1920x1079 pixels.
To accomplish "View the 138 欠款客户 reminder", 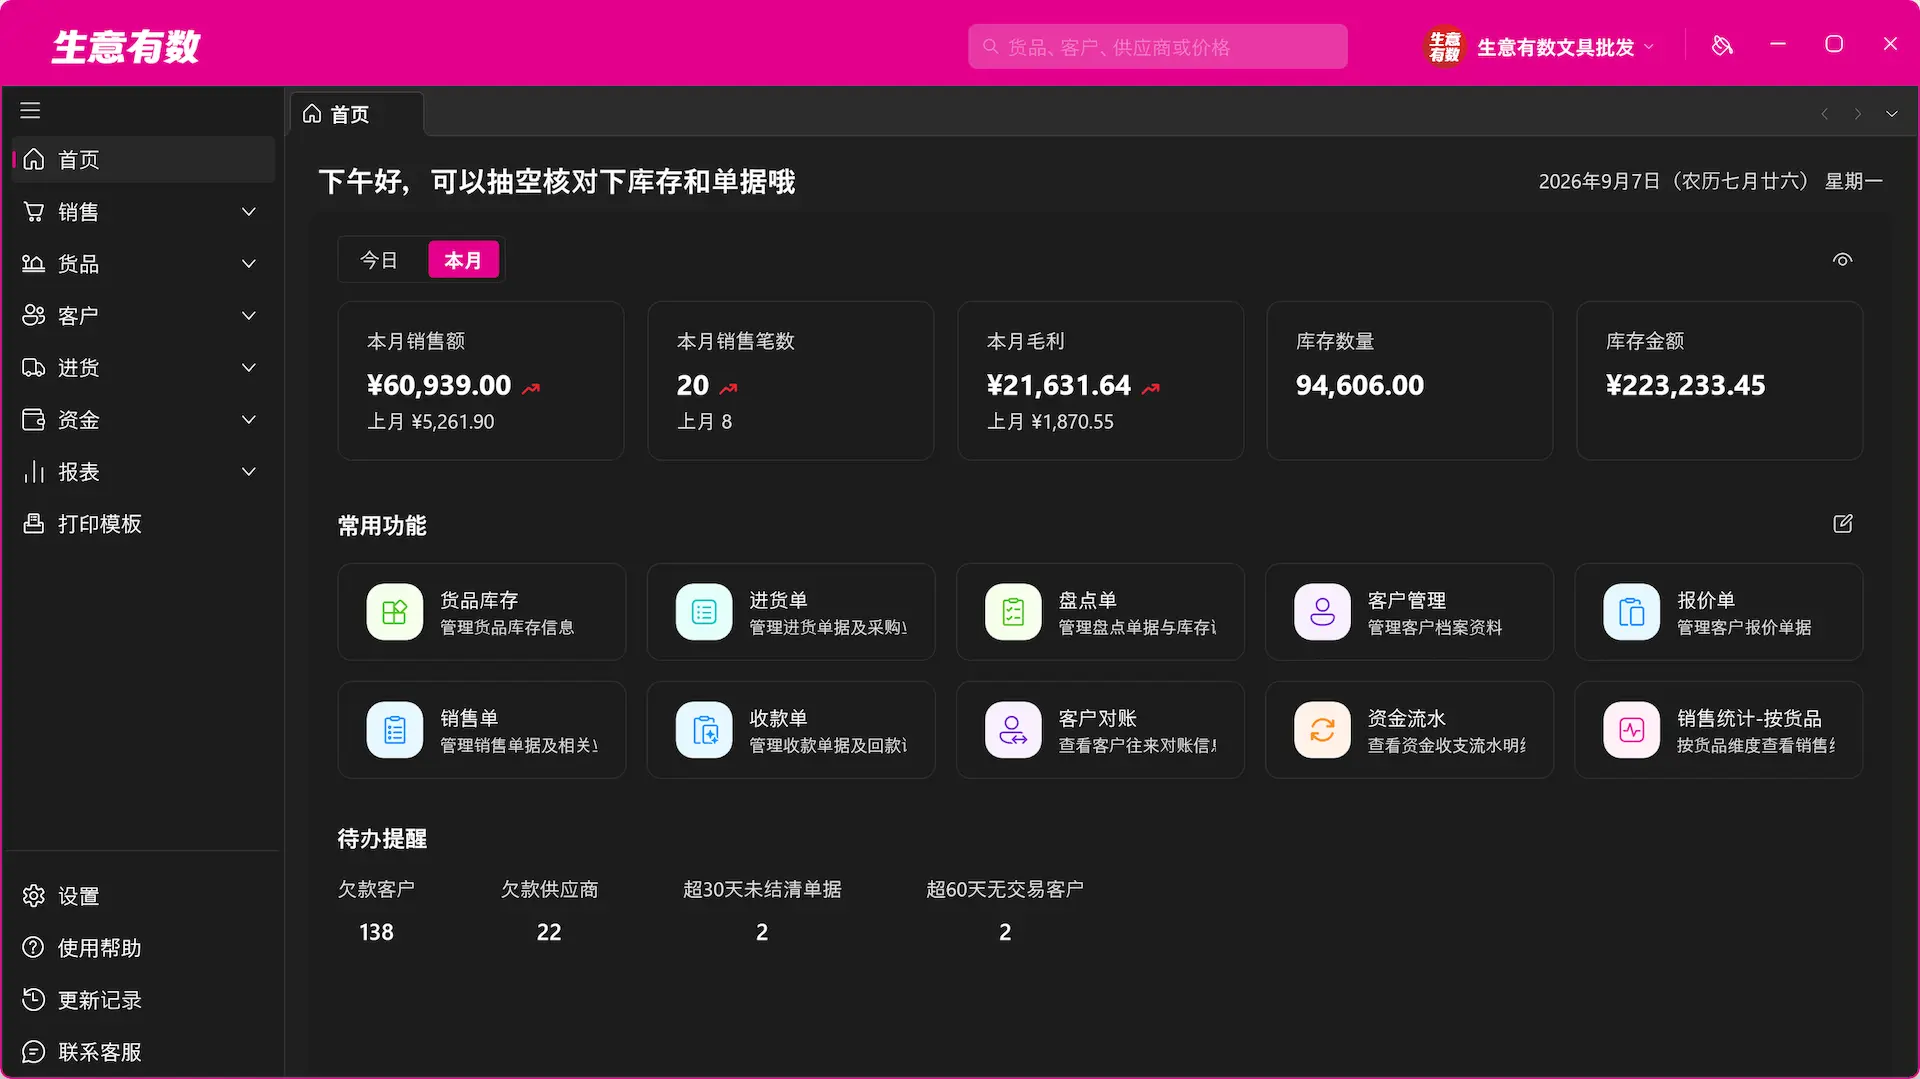I will tap(376, 911).
